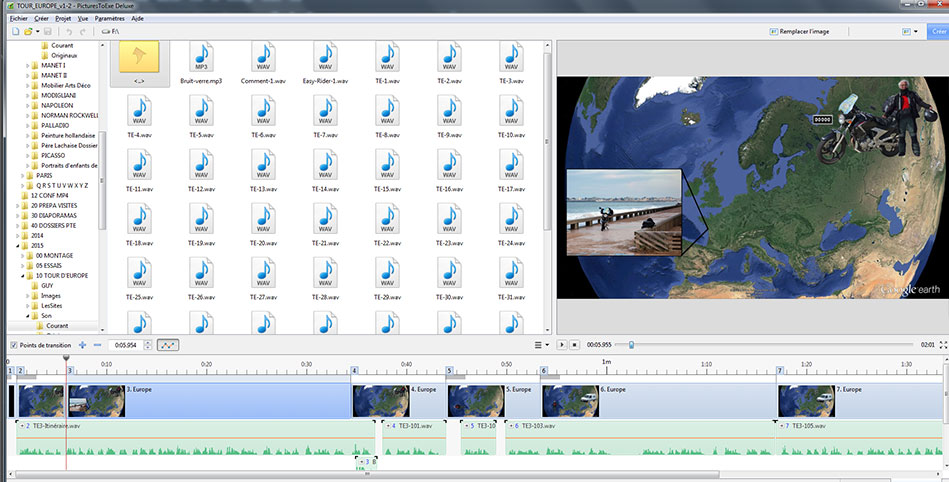
Task: Click the Save project disk icon
Action: [48, 31]
